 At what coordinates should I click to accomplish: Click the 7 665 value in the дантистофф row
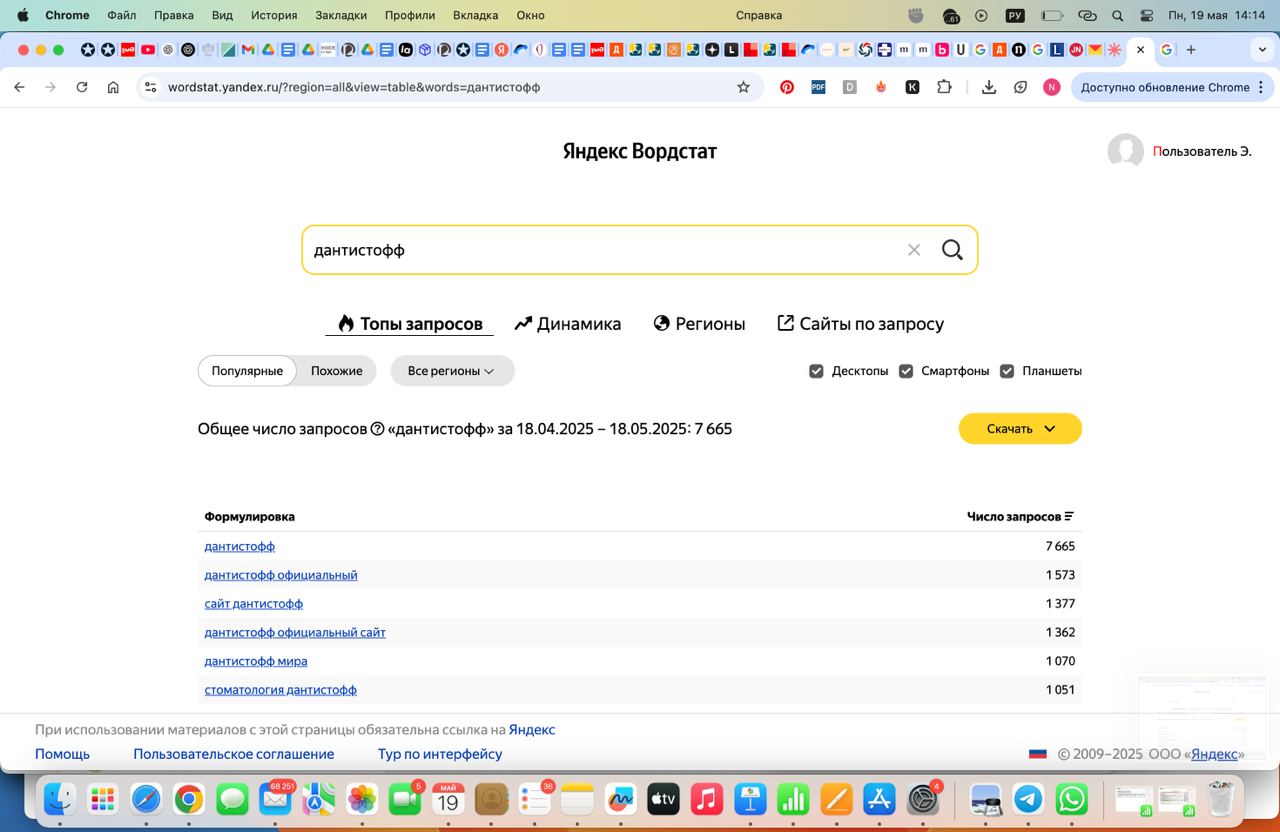(1060, 546)
